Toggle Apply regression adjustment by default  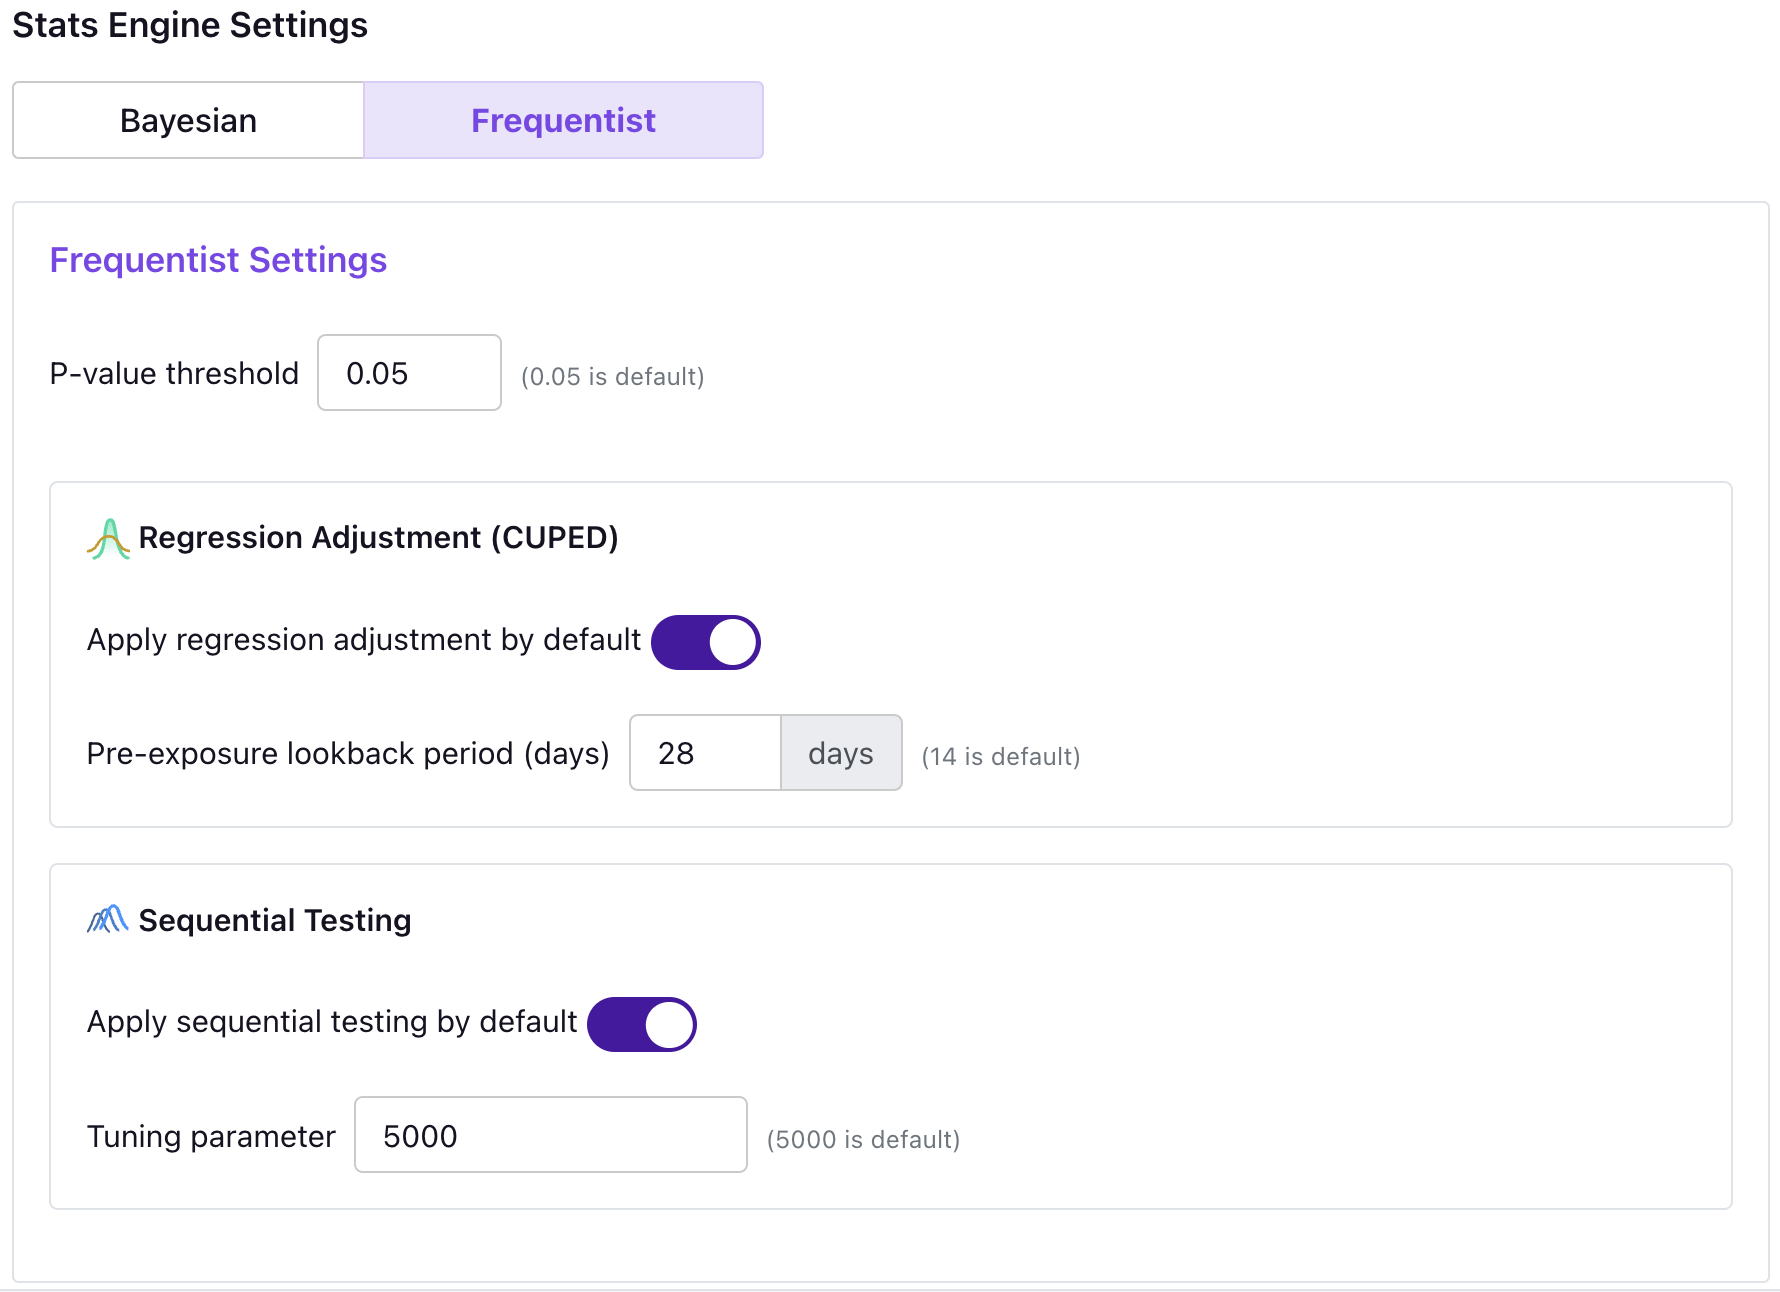(x=706, y=642)
